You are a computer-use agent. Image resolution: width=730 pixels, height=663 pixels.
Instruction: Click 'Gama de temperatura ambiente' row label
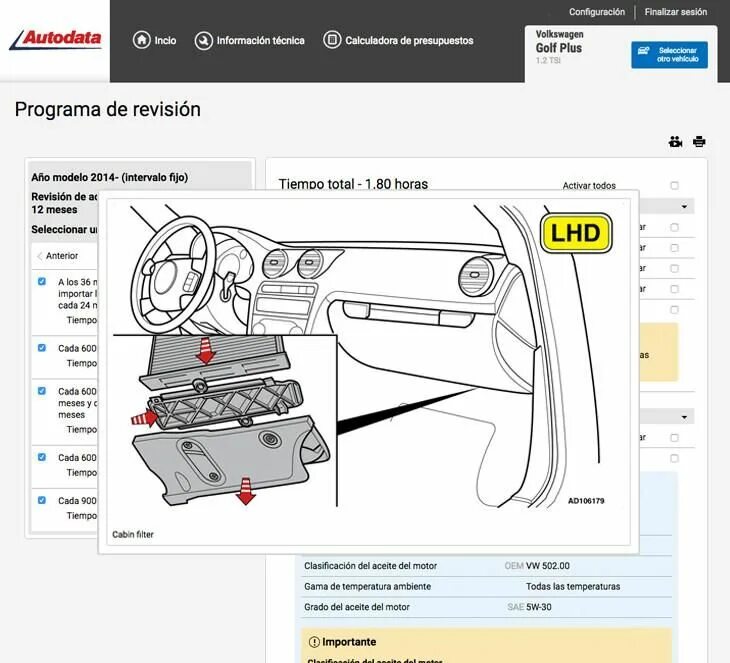coord(367,586)
